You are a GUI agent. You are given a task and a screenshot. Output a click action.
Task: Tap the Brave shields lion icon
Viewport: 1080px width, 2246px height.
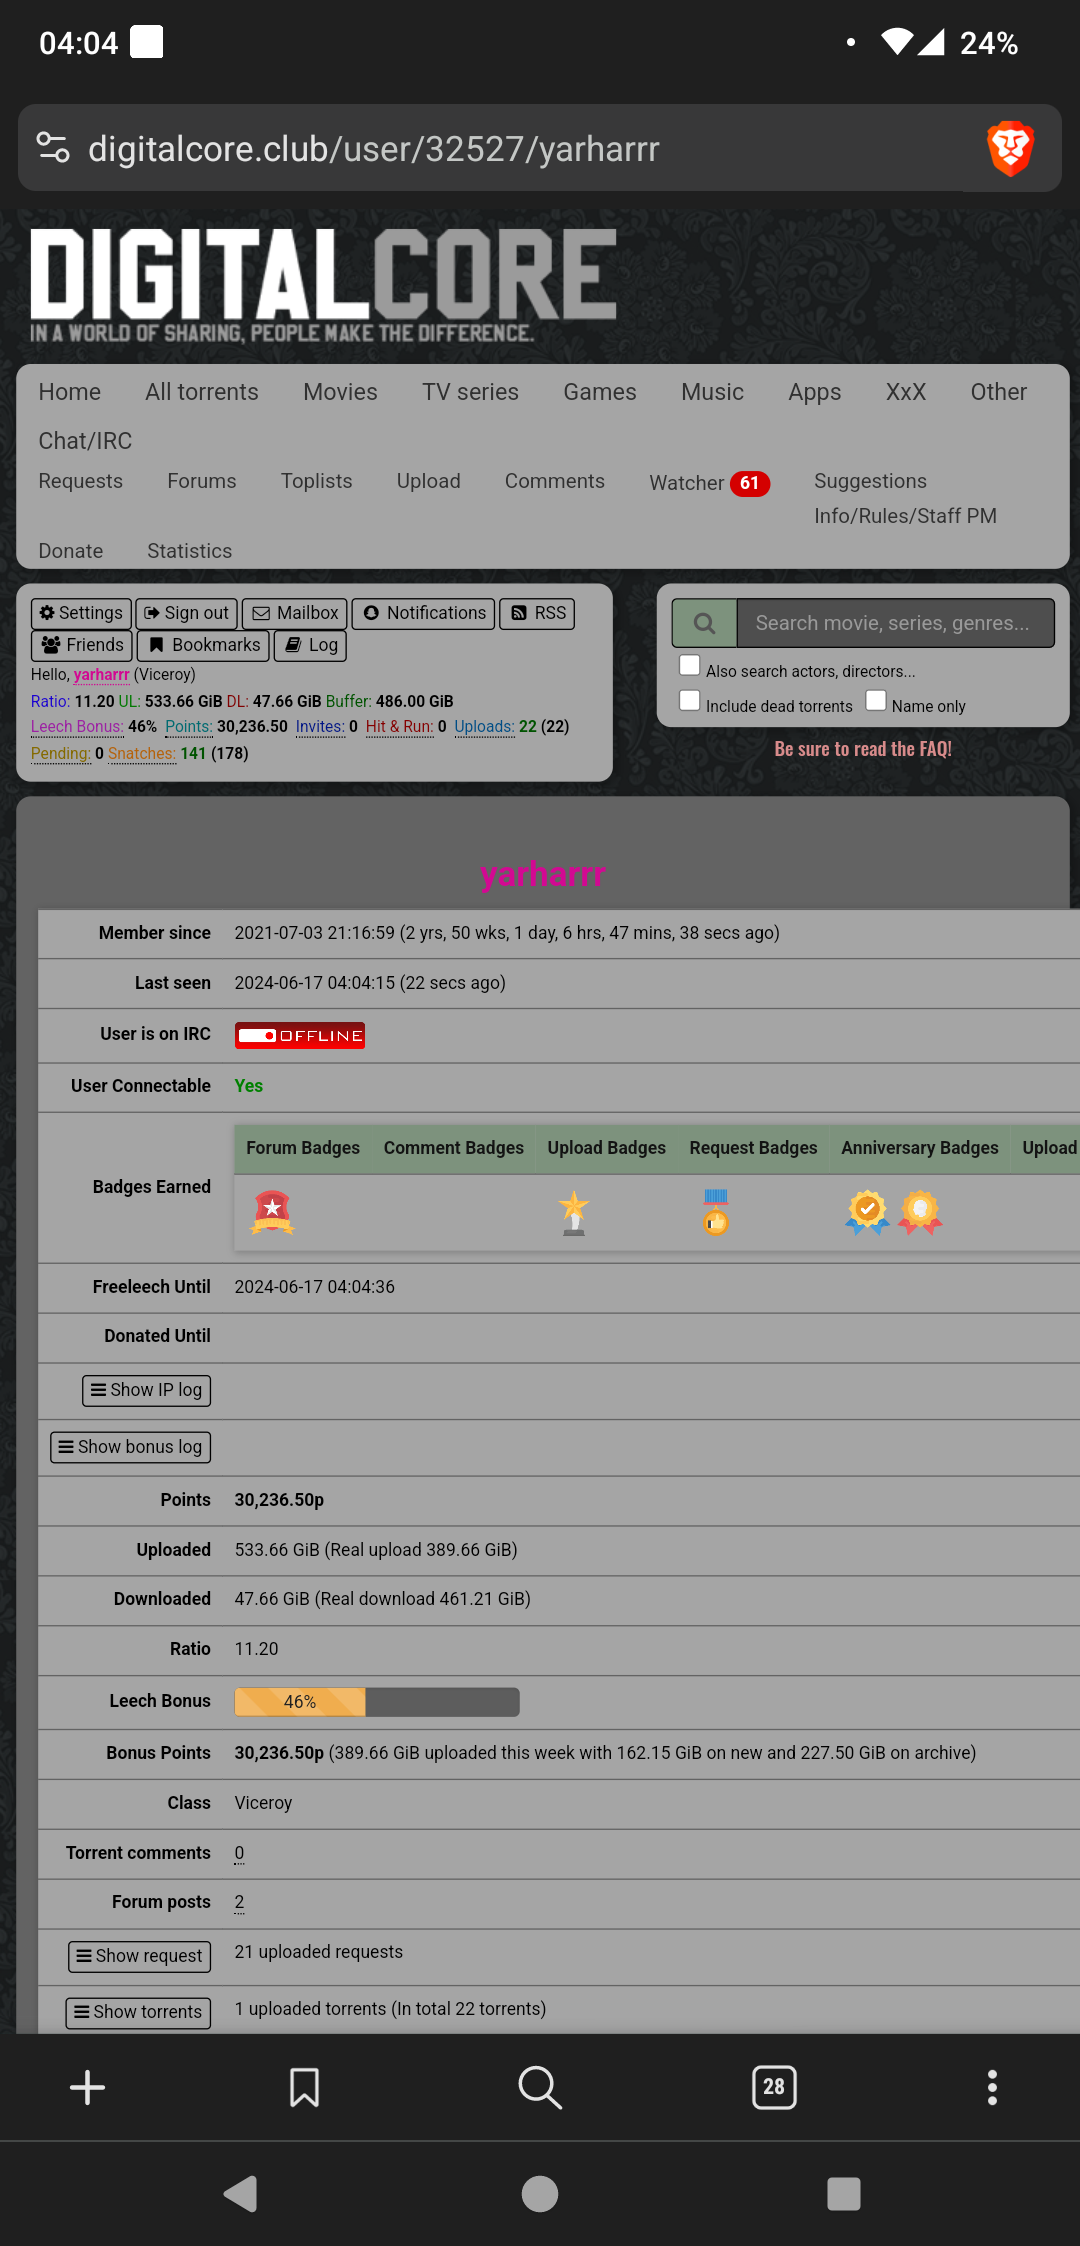1010,148
